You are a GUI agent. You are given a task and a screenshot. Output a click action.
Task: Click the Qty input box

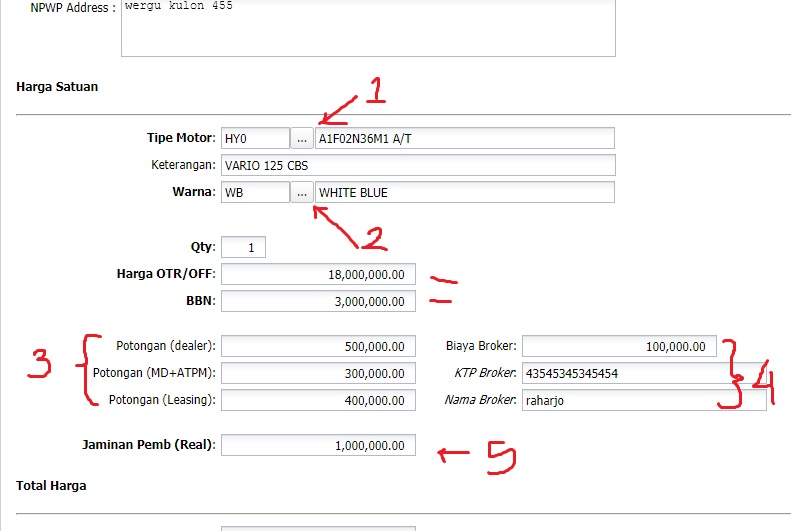[x=243, y=247]
